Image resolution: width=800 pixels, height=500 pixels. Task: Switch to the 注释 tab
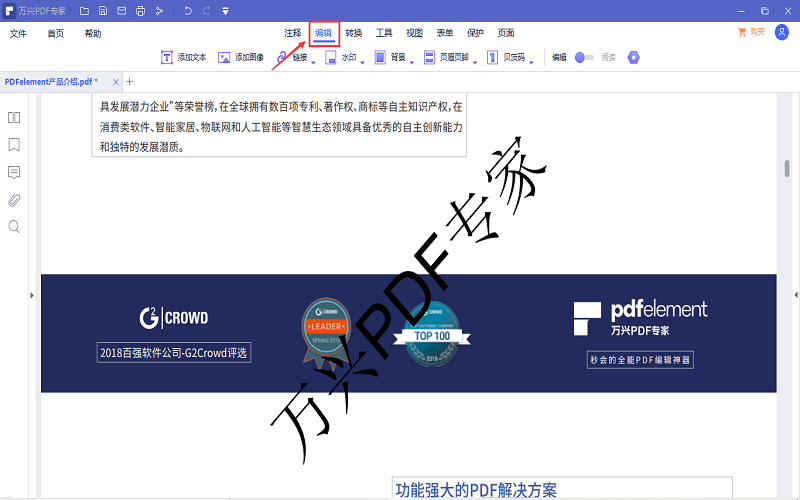pos(293,33)
